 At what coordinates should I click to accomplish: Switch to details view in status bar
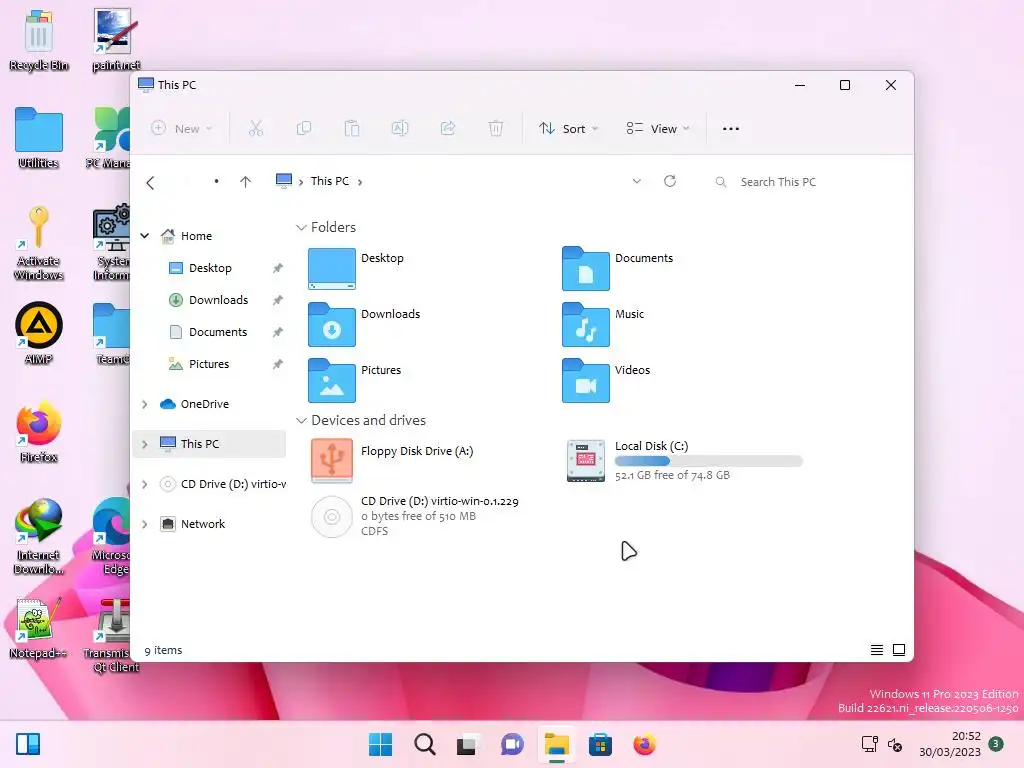877,650
